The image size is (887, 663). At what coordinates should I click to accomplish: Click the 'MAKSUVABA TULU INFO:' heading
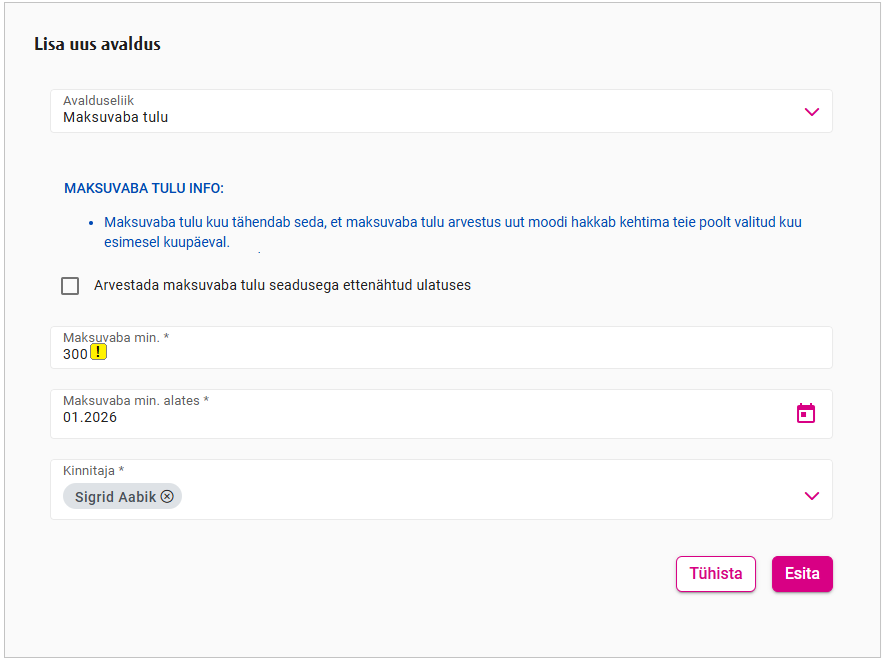tap(144, 188)
